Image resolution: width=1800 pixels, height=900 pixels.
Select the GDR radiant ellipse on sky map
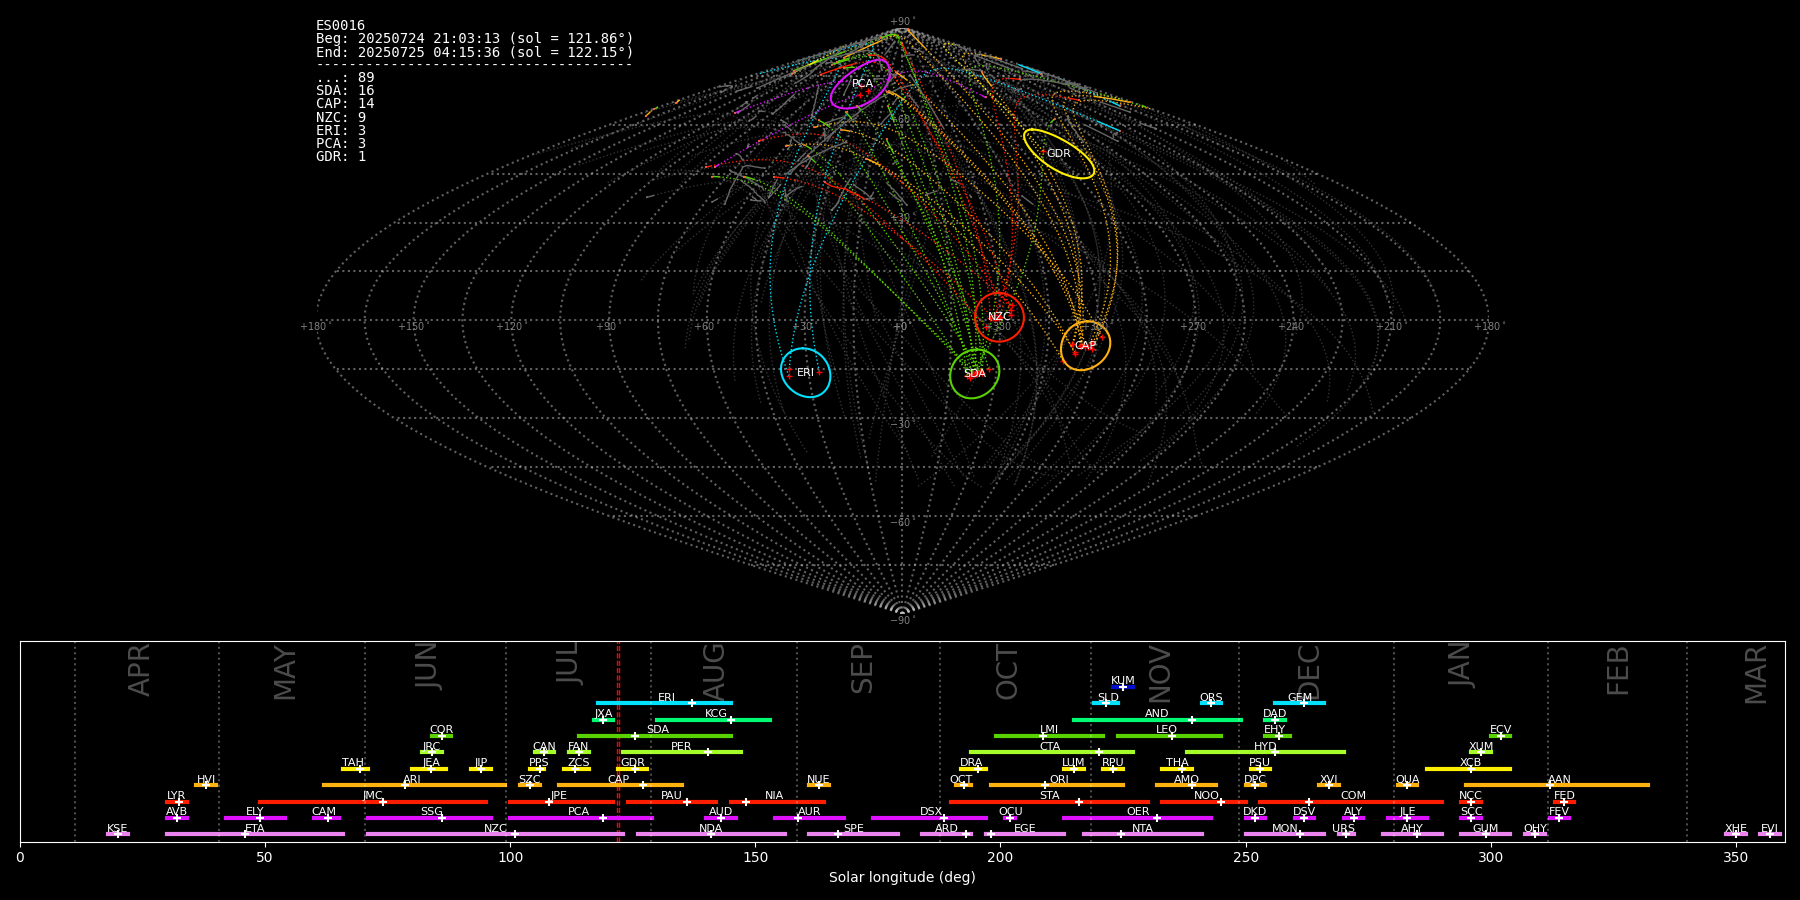(1058, 154)
